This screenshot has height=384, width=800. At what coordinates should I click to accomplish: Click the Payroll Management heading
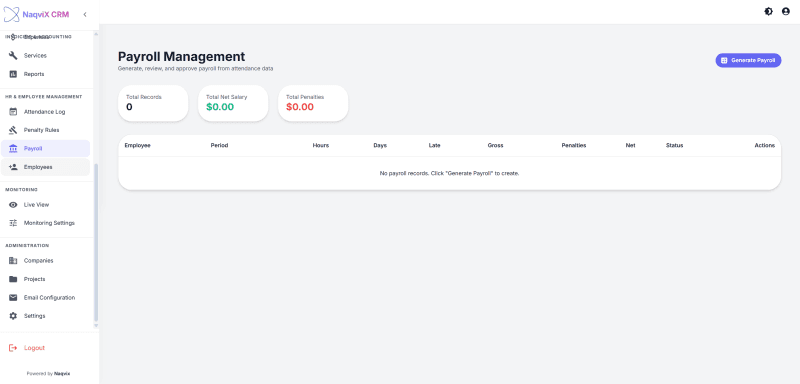click(x=182, y=56)
